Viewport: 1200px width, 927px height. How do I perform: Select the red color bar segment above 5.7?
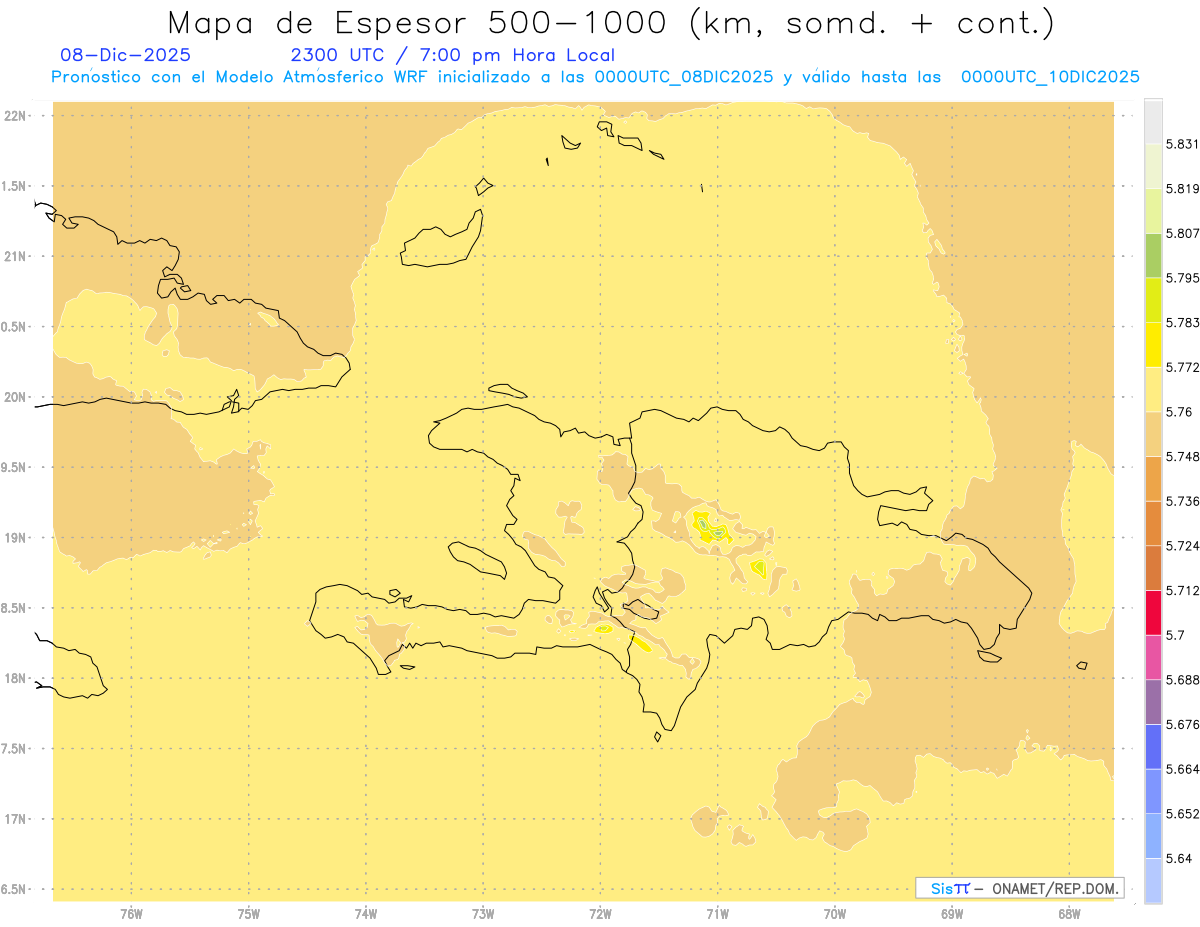tap(1153, 612)
